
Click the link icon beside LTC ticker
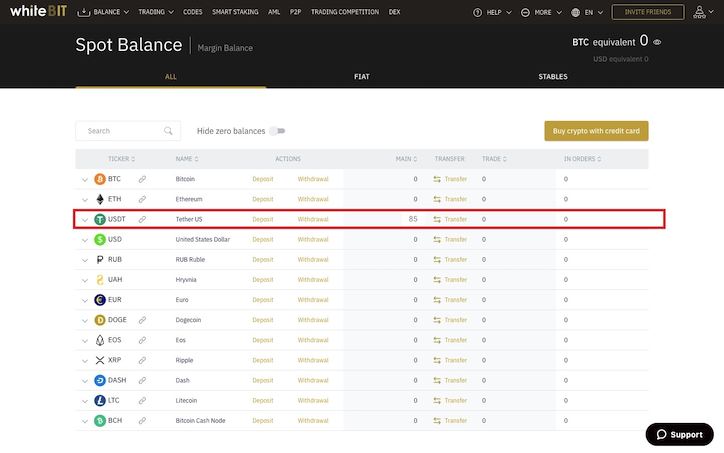point(142,400)
